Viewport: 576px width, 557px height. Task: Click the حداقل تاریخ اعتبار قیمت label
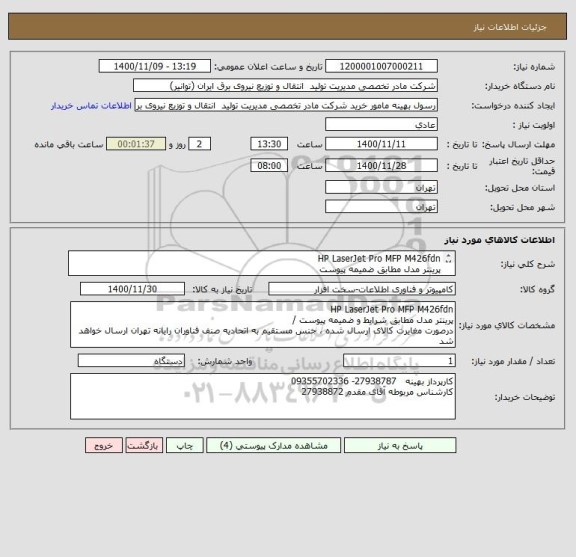pos(522,166)
